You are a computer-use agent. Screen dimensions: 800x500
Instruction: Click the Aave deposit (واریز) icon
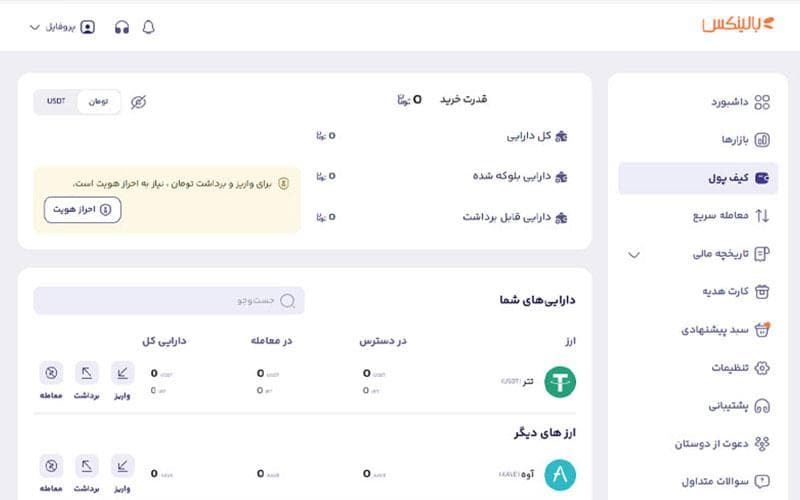coord(122,466)
